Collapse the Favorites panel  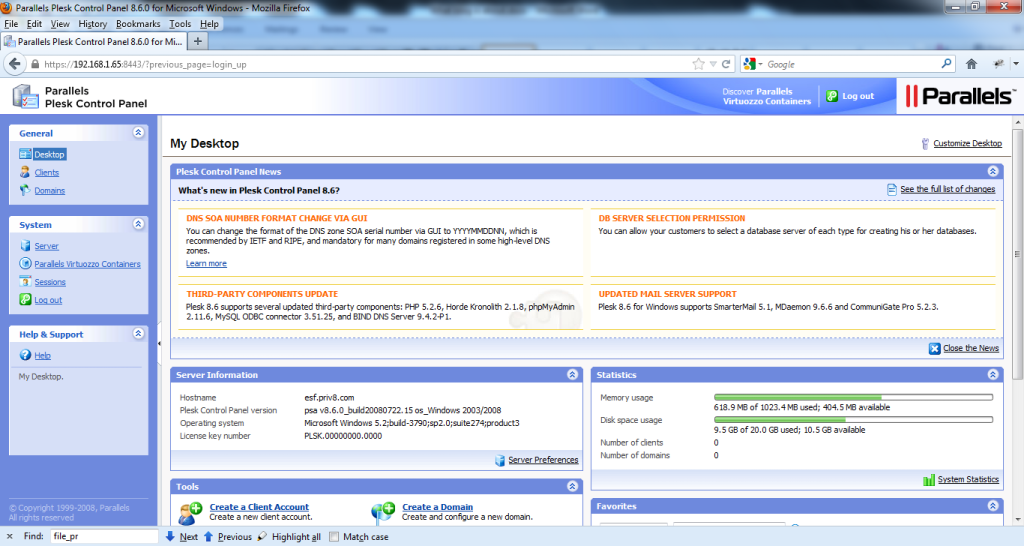point(993,506)
